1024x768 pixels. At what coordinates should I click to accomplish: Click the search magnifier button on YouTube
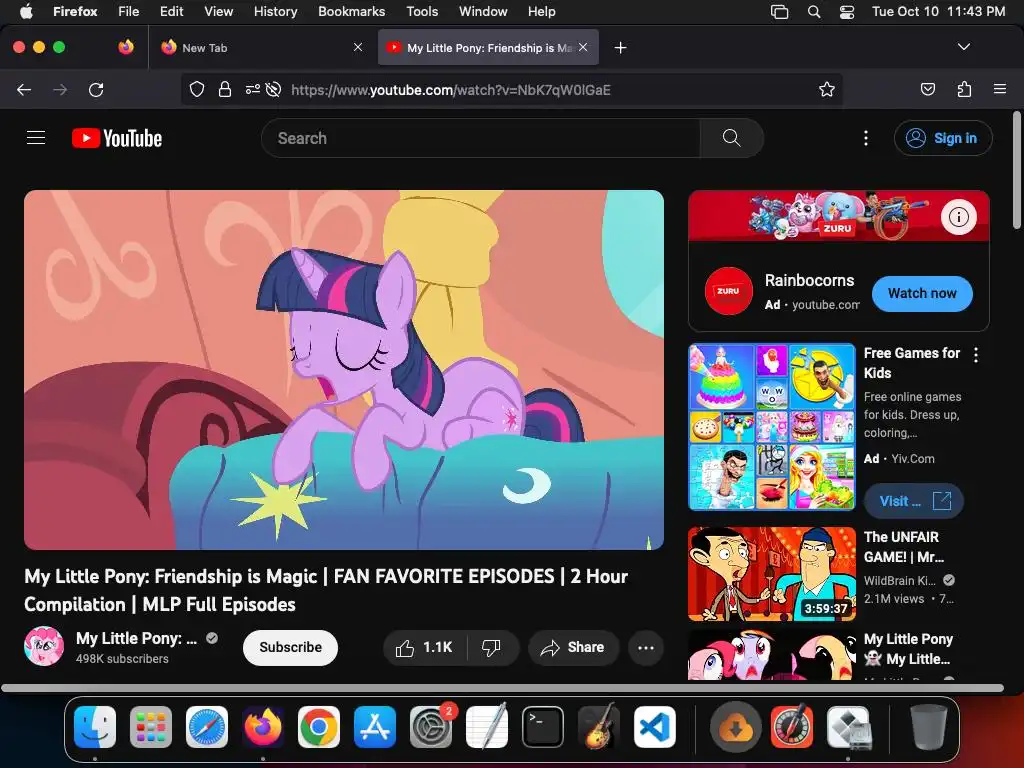(x=731, y=138)
